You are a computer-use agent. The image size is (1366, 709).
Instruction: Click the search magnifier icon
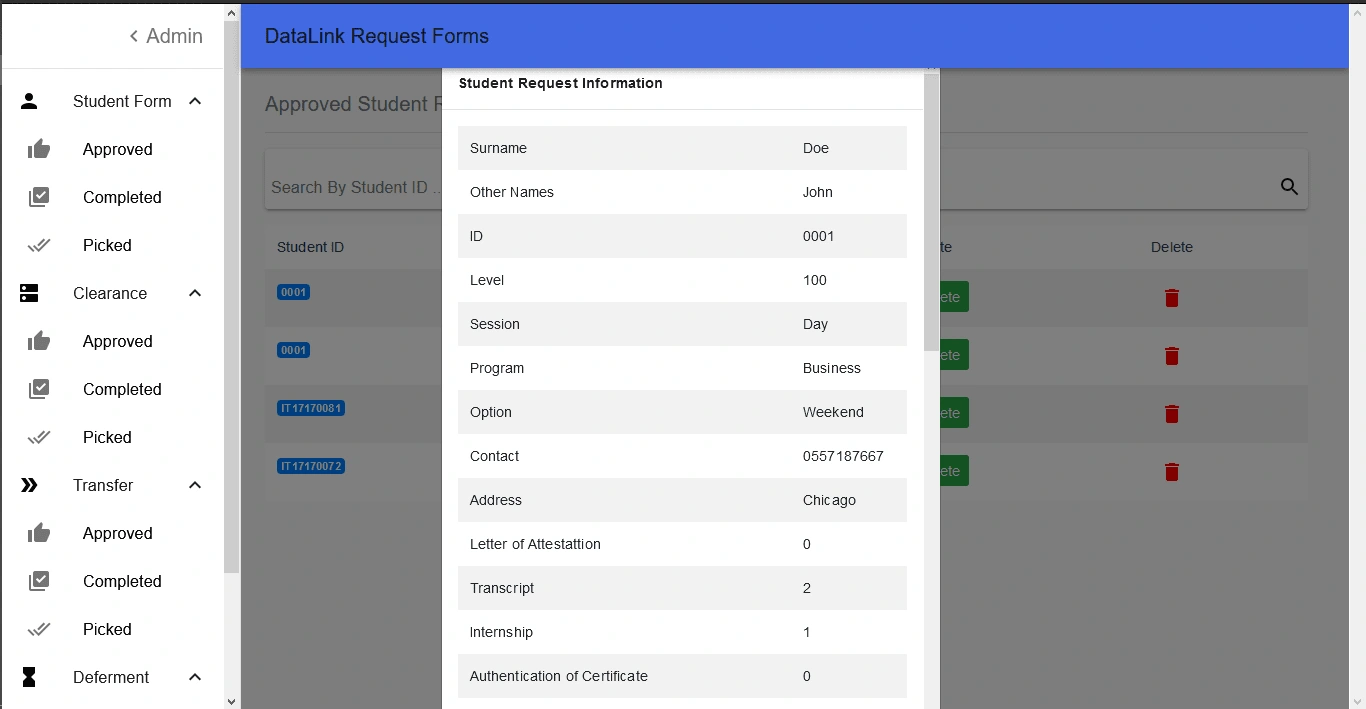(x=1289, y=186)
